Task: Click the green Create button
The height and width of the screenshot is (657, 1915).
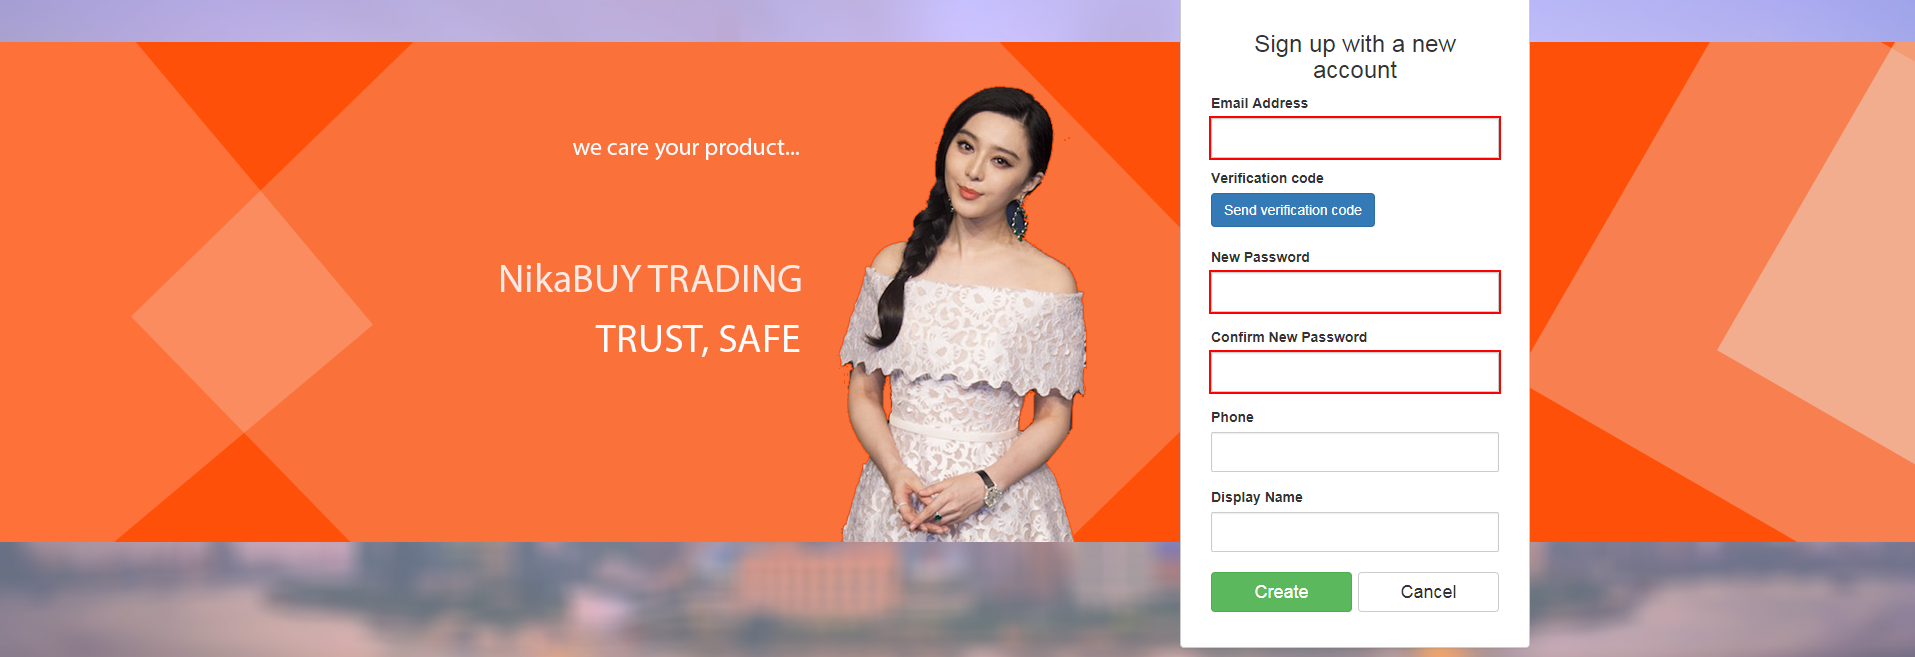Action: tap(1281, 592)
